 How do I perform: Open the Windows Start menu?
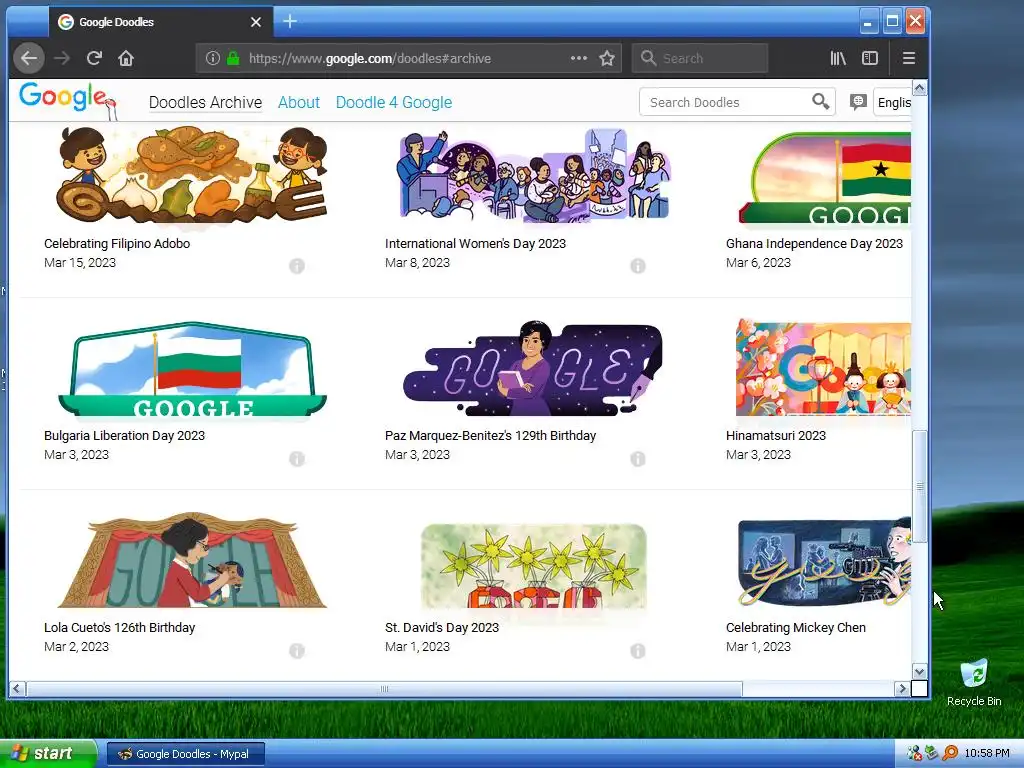(48, 754)
